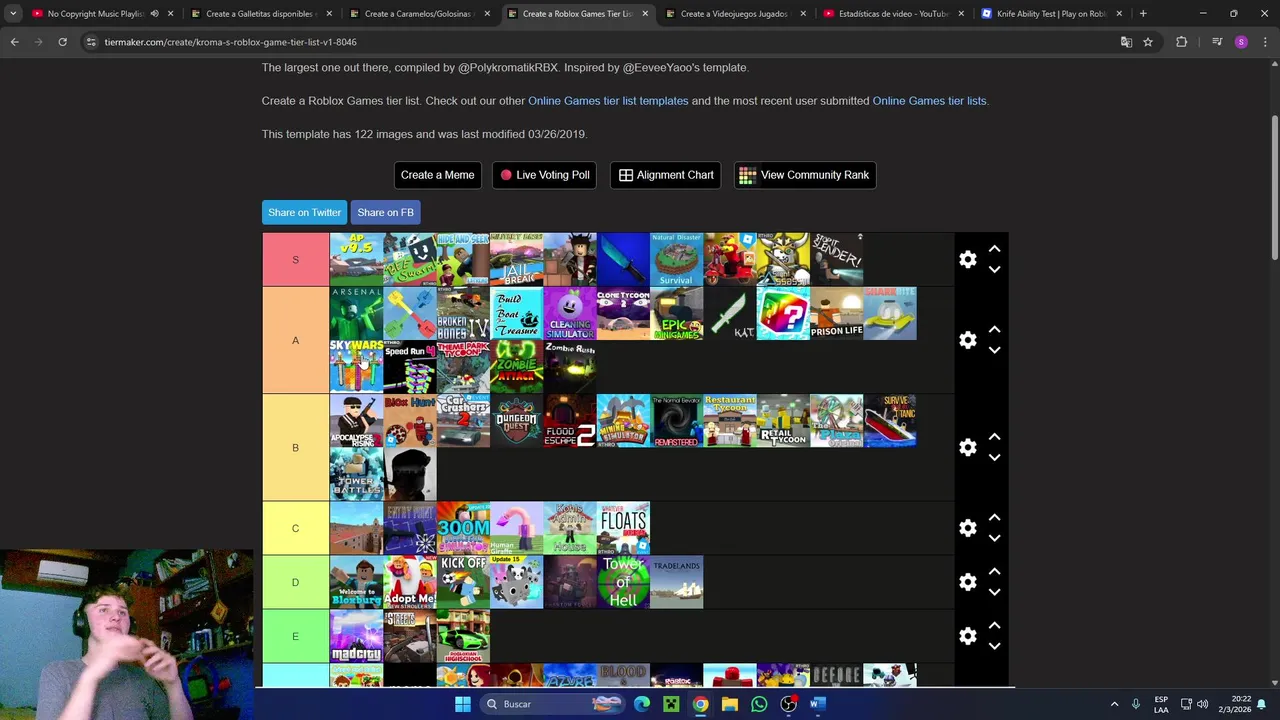This screenshot has width=1280, height=720.
Task: Select the Dungeon Quest thumbnail
Action: pyautogui.click(x=517, y=420)
